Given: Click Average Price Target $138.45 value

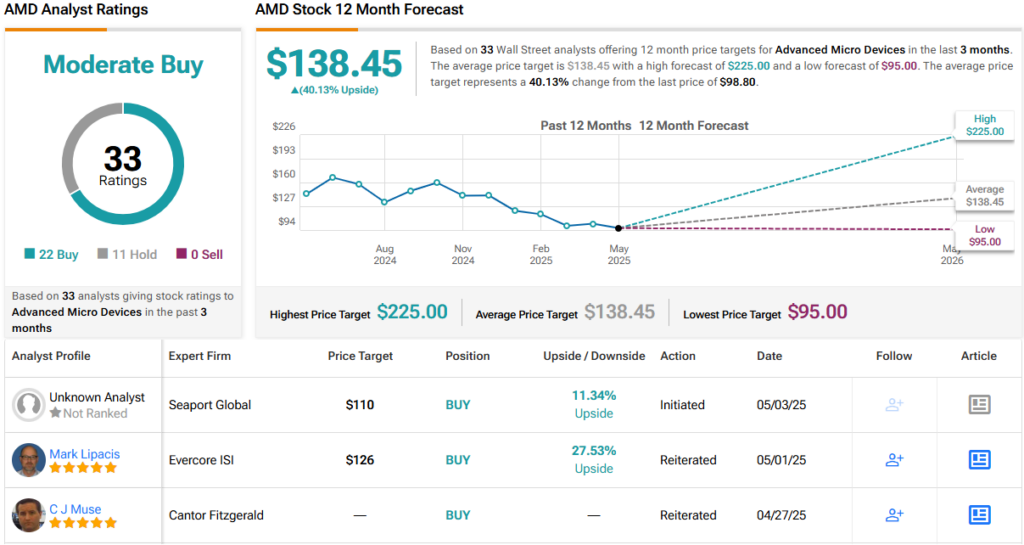Looking at the screenshot, I should [x=619, y=312].
